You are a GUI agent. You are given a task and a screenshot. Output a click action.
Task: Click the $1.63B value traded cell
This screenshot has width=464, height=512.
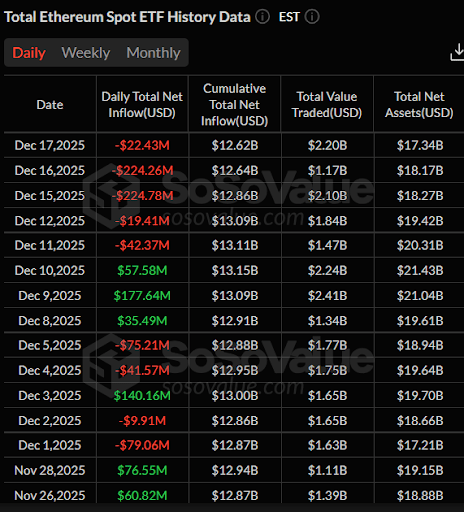pyautogui.click(x=327, y=445)
